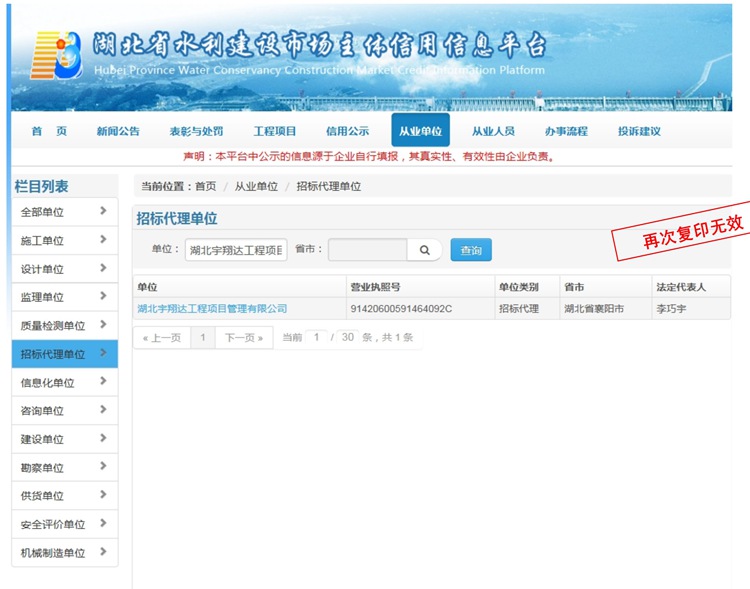The width and height of the screenshot is (750, 589).
Task: Expand the 监理单位 chevron arrow
Action: [x=103, y=296]
